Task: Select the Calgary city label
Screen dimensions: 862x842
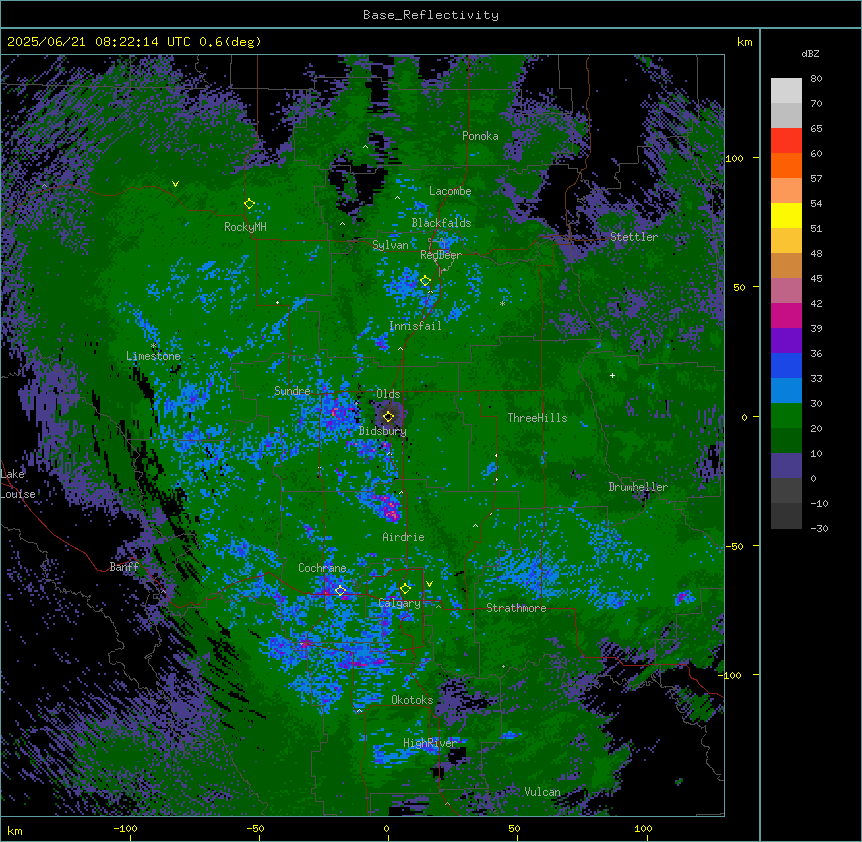Action: tap(399, 603)
